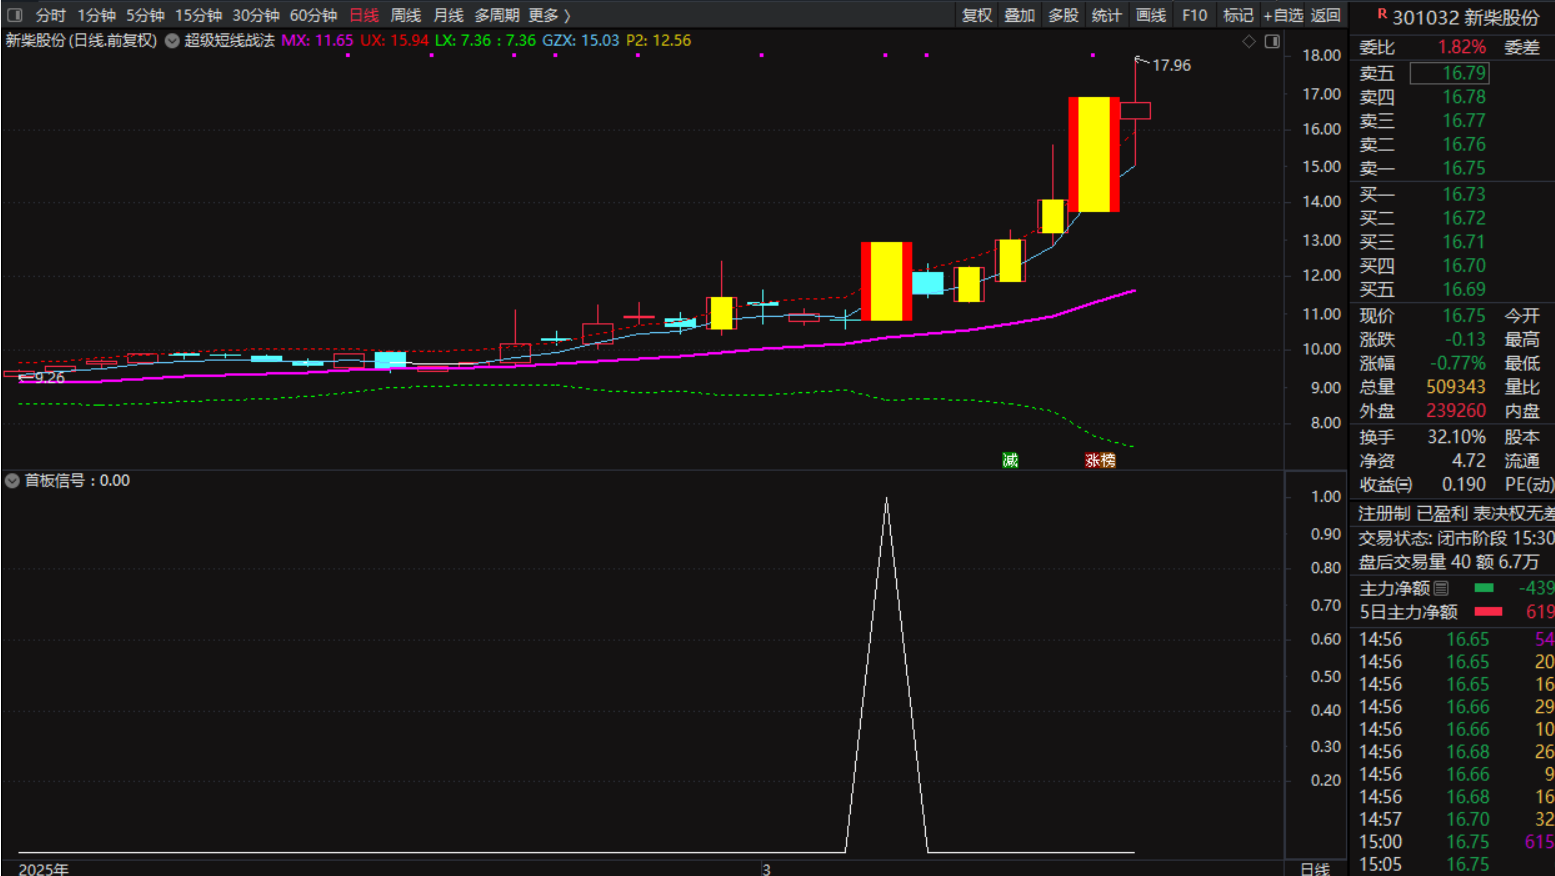The image size is (1555, 876).
Task: Open the 主力净额 detail list icon
Action: click(x=1441, y=588)
